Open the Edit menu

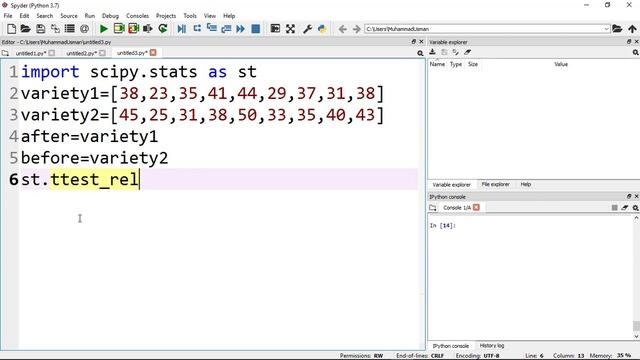click(x=24, y=16)
